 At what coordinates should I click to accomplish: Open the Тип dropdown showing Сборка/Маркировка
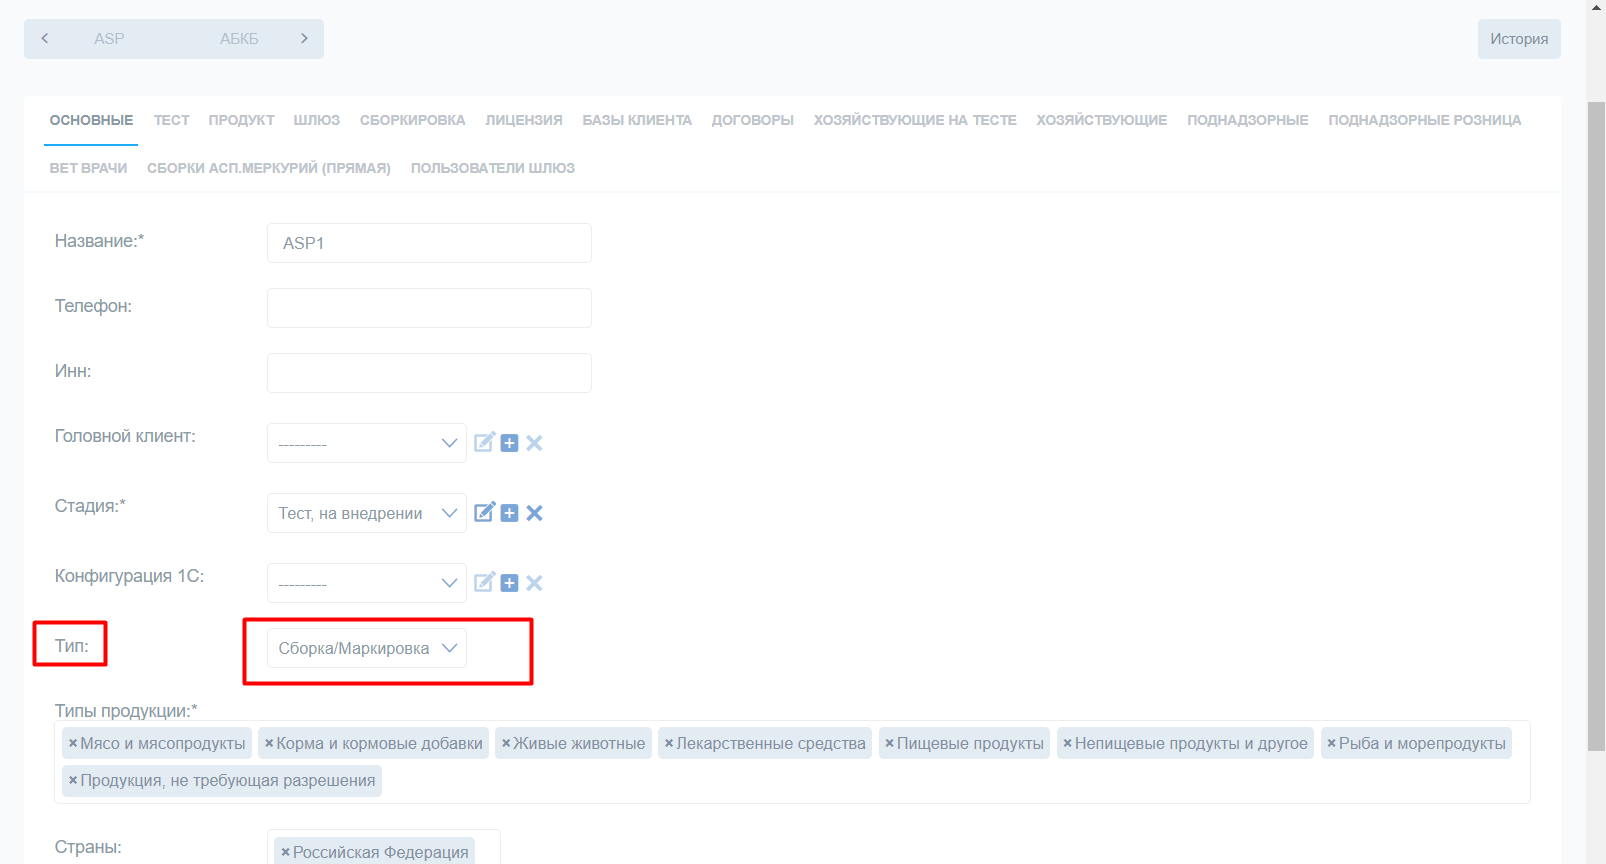[366, 648]
